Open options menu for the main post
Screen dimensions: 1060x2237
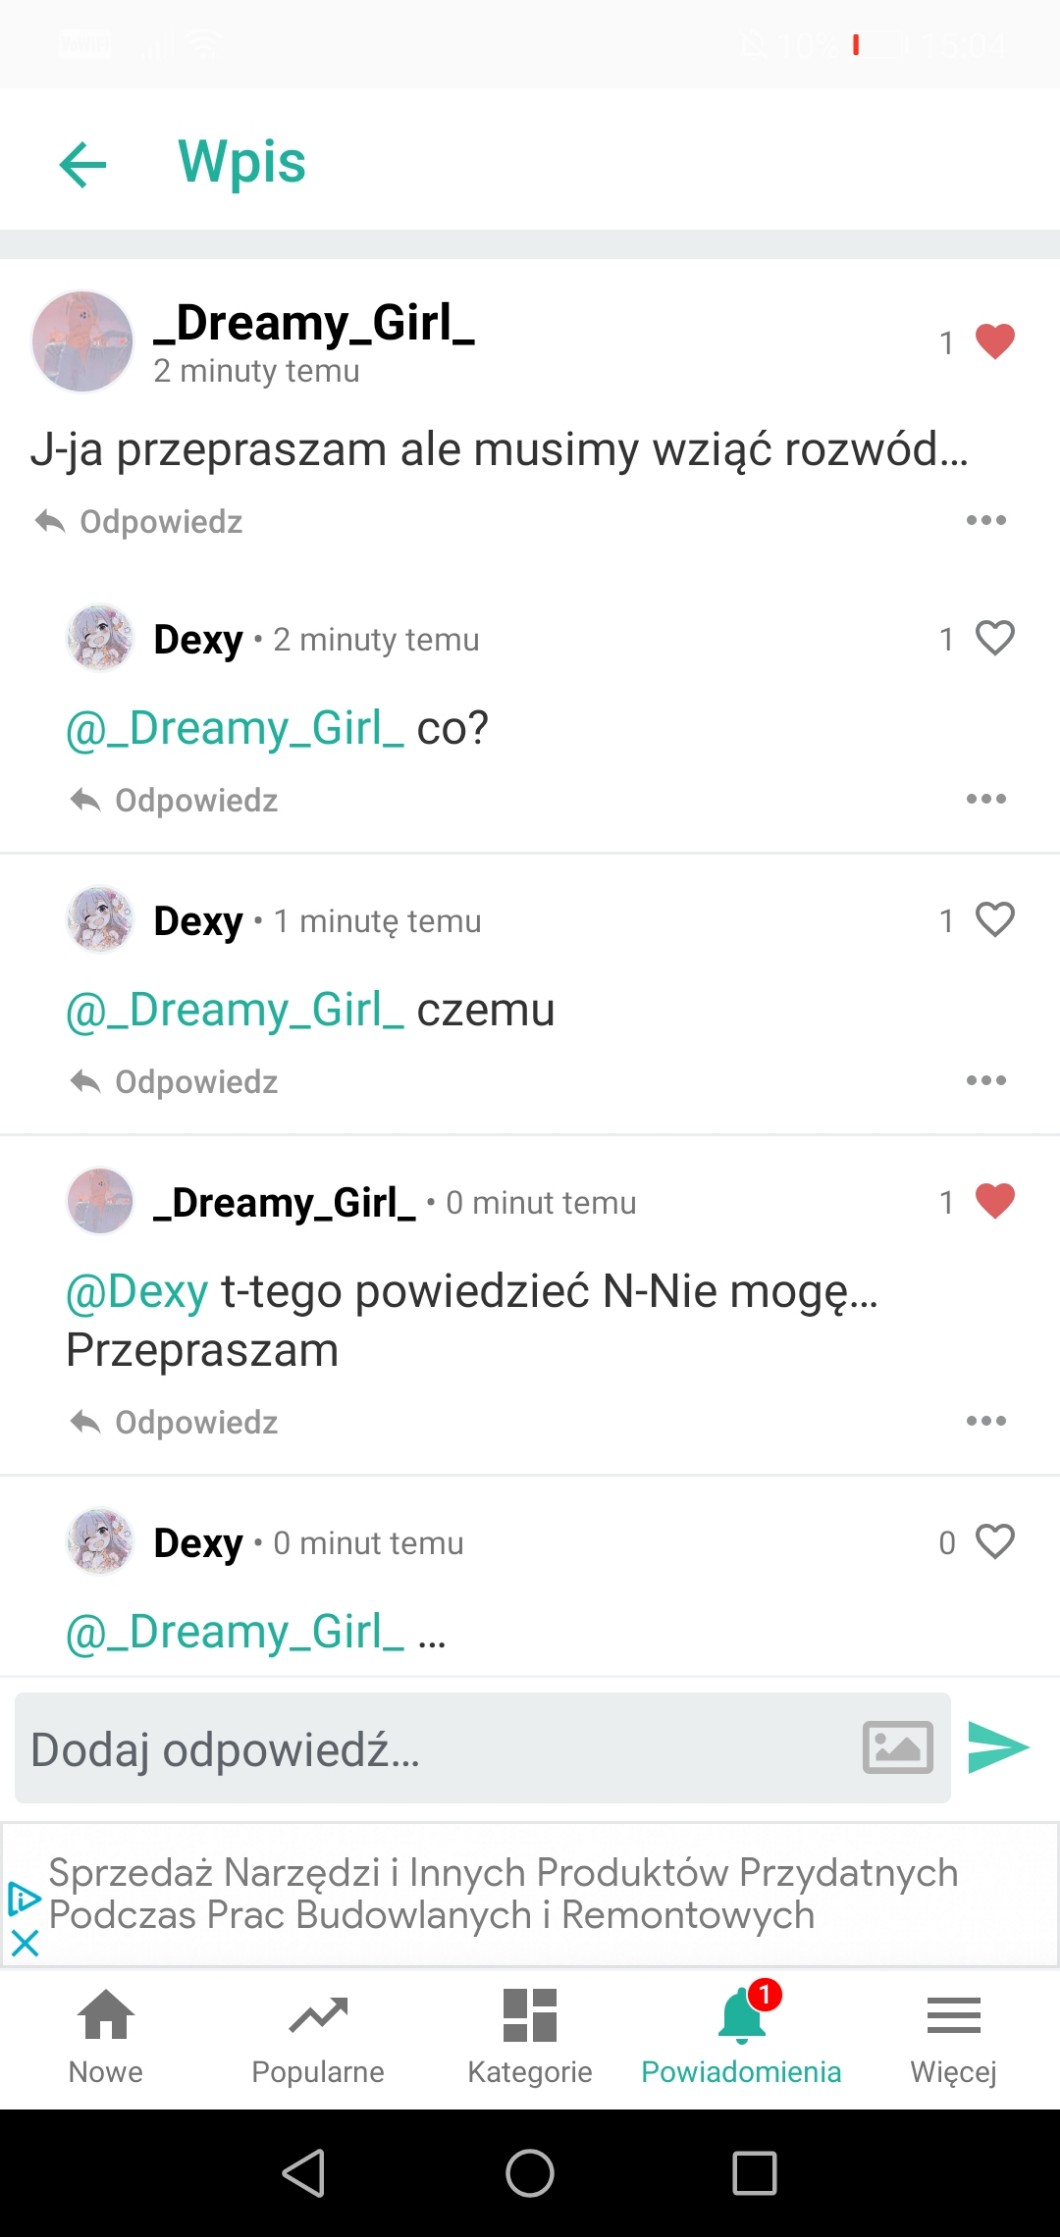pyautogui.click(x=986, y=520)
